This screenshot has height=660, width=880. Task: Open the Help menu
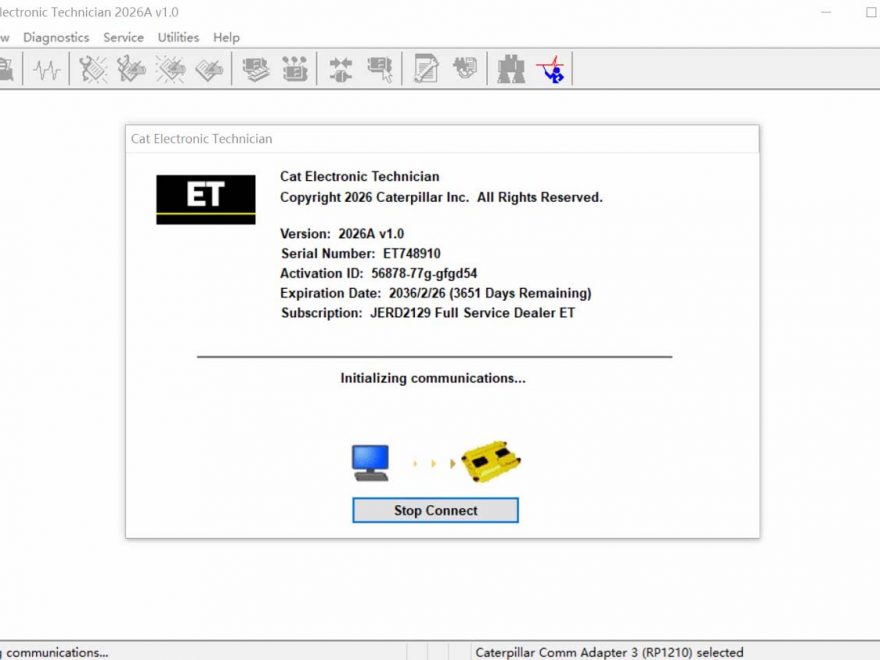click(226, 37)
